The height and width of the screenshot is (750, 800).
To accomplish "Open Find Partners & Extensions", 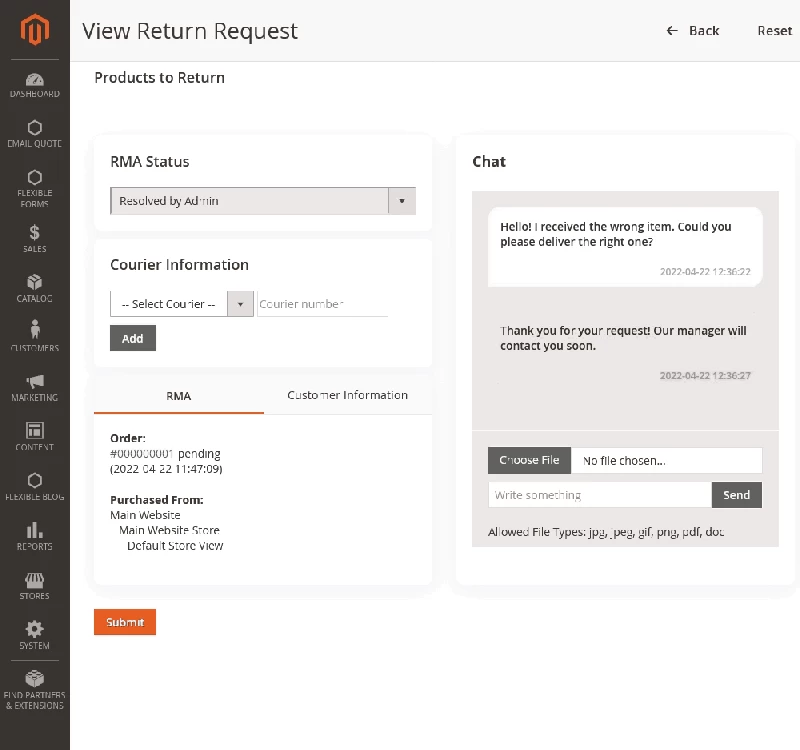I will (x=35, y=690).
